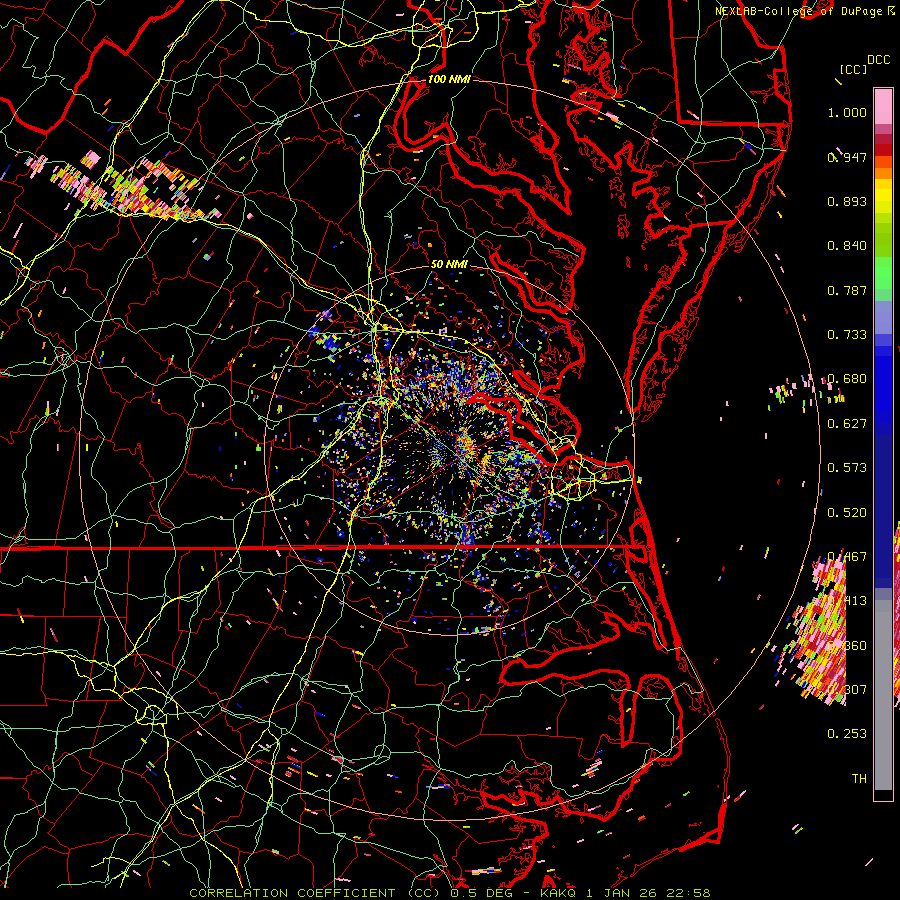
Task: Click the 22:58 timestamp in the caption
Action: [688, 893]
